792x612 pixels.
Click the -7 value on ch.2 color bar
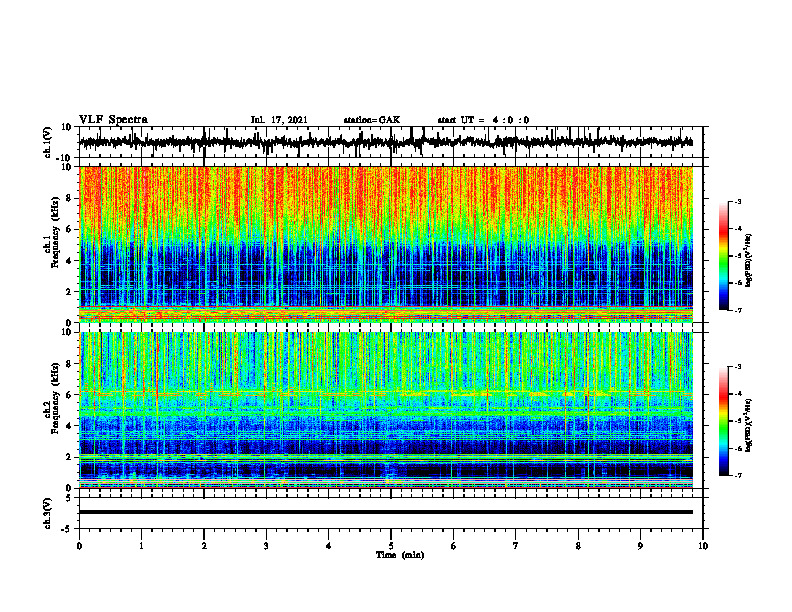(737, 475)
